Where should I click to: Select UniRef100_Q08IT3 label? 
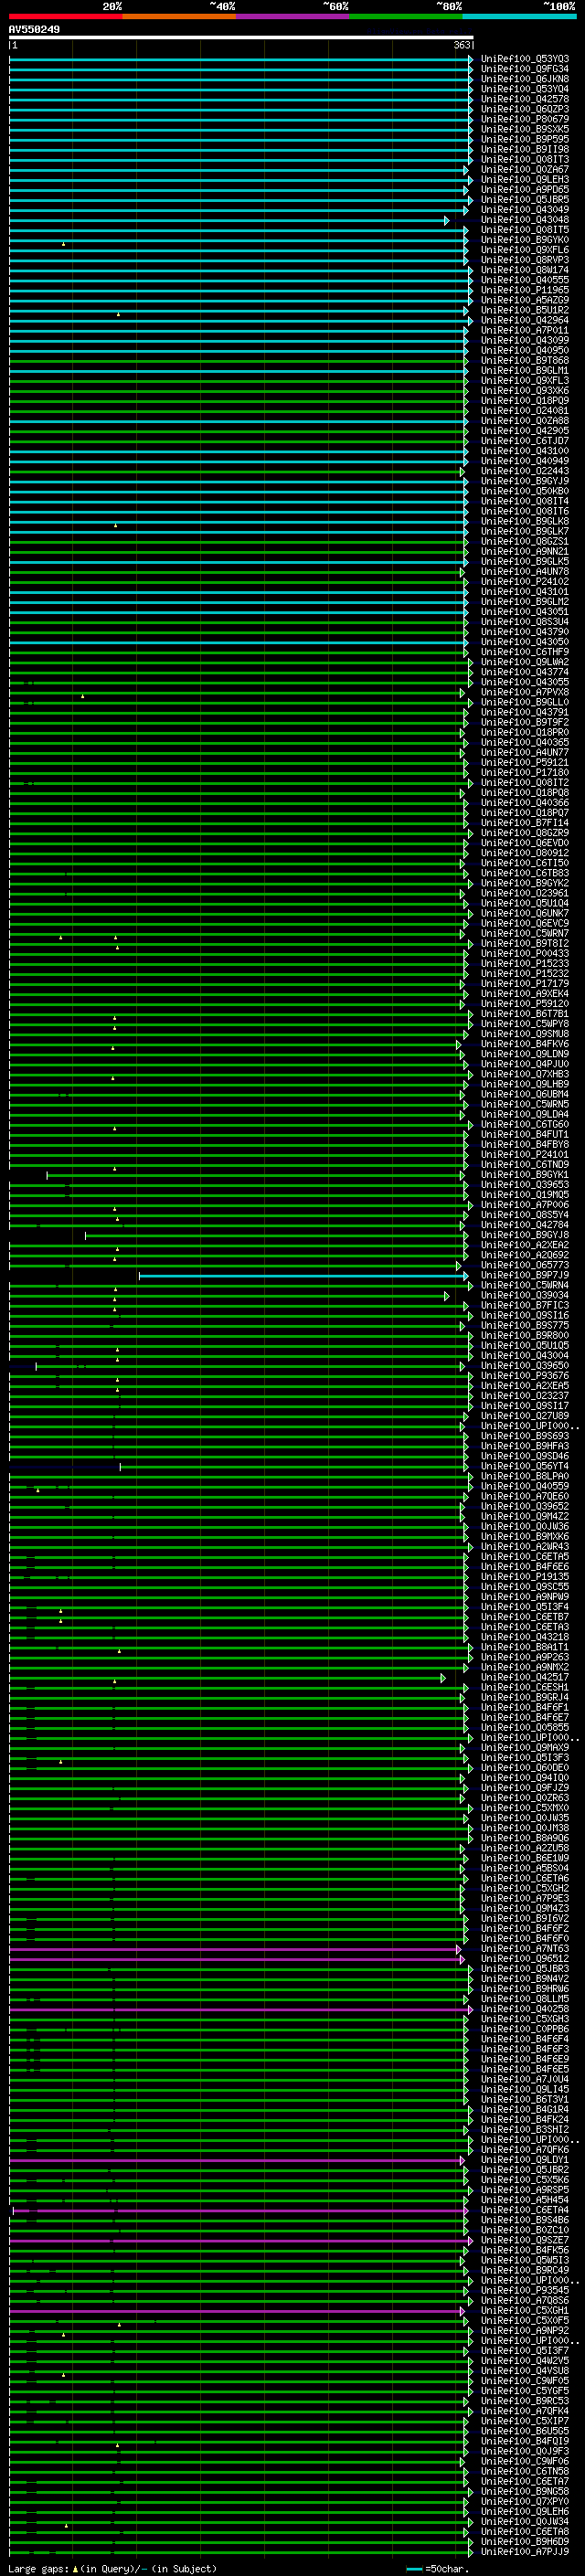pos(525,159)
